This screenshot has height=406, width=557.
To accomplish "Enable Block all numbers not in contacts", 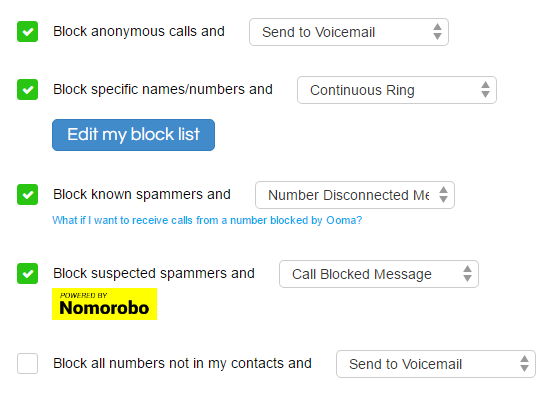I will 27,363.
